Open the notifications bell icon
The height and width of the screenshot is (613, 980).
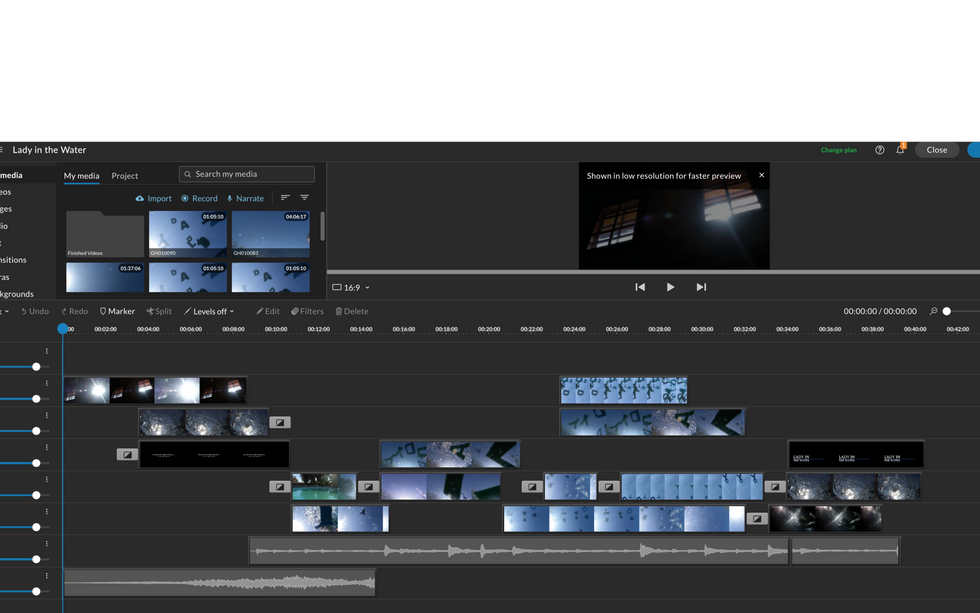(x=900, y=150)
